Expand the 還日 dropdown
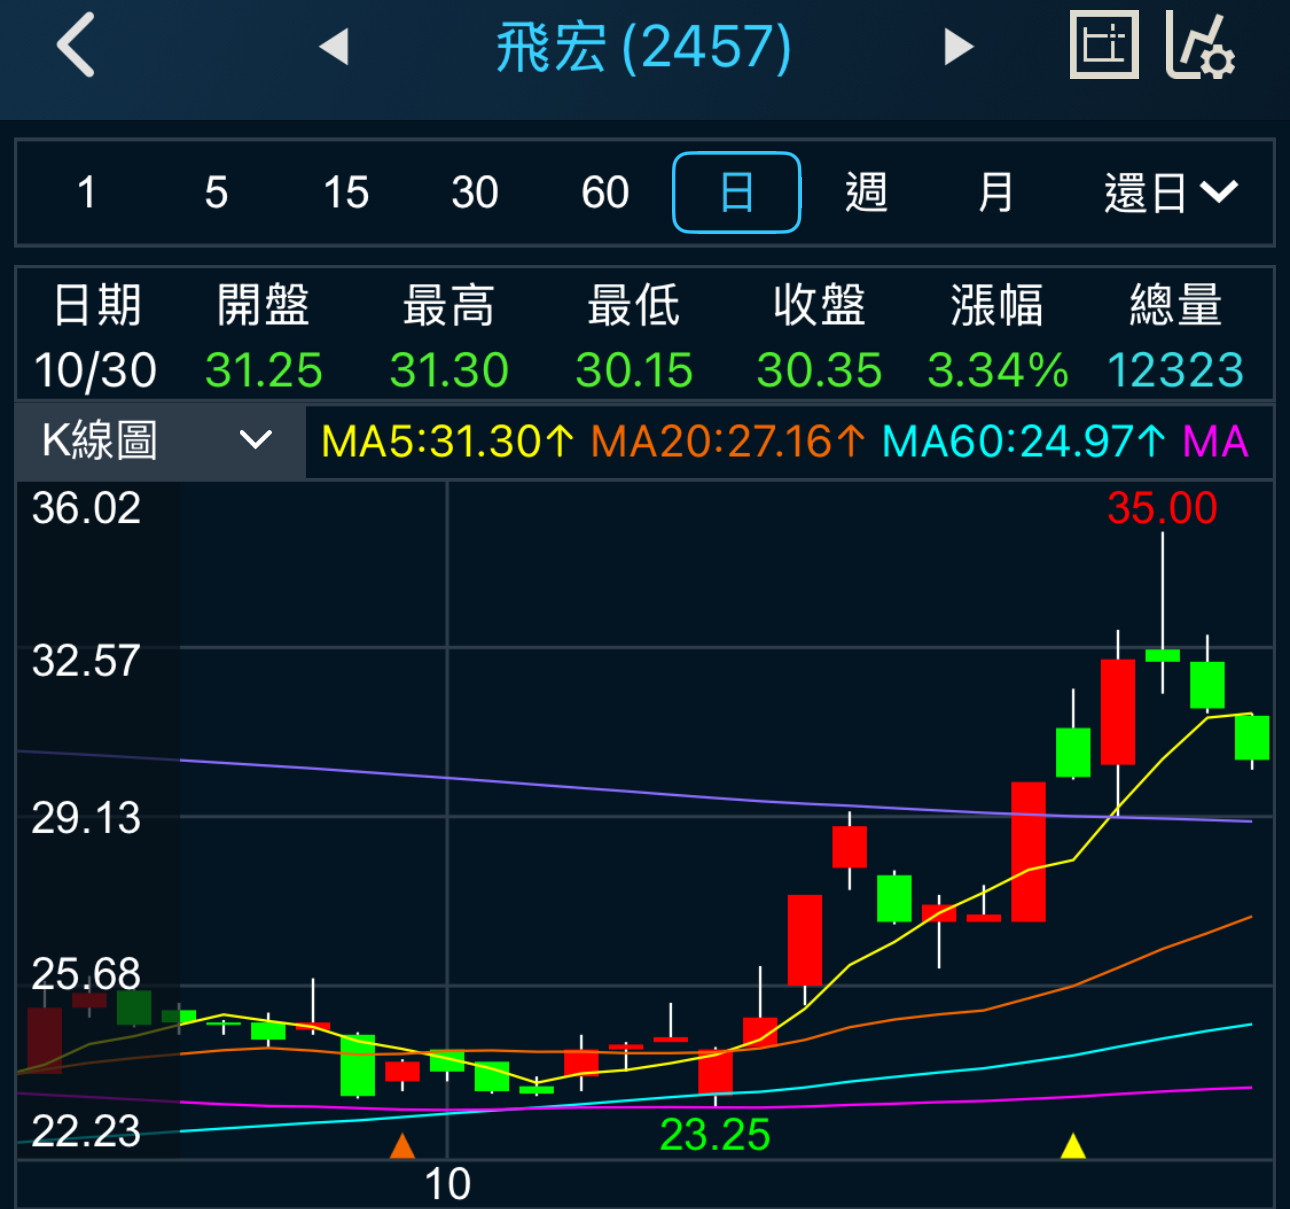Screen dimensions: 1290x1209 [x=1170, y=193]
